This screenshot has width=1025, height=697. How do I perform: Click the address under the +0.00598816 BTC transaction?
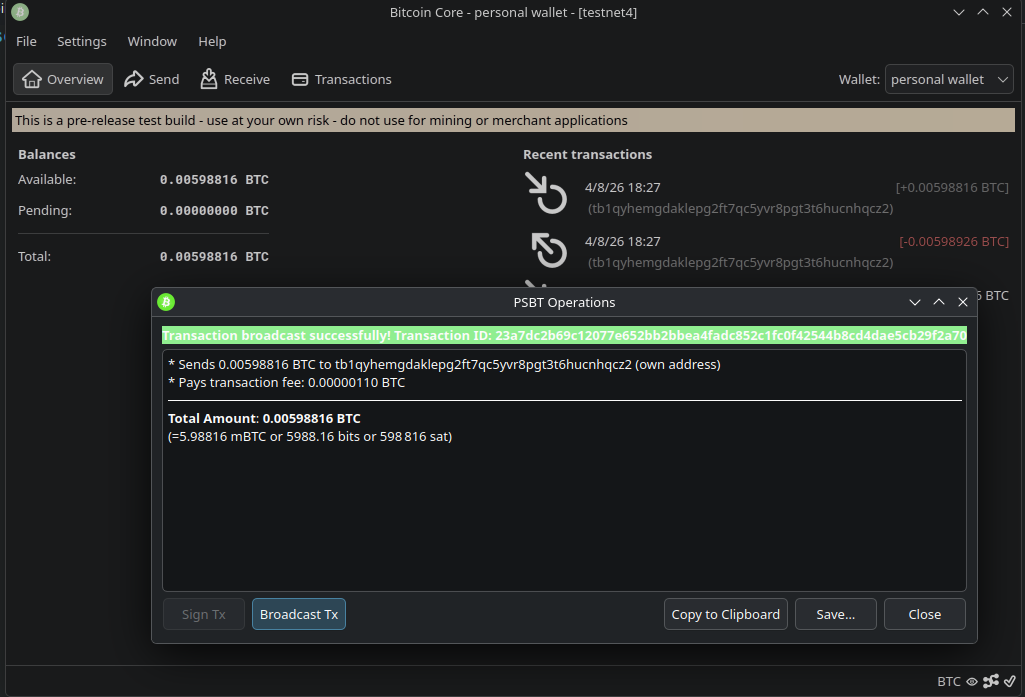coord(740,209)
